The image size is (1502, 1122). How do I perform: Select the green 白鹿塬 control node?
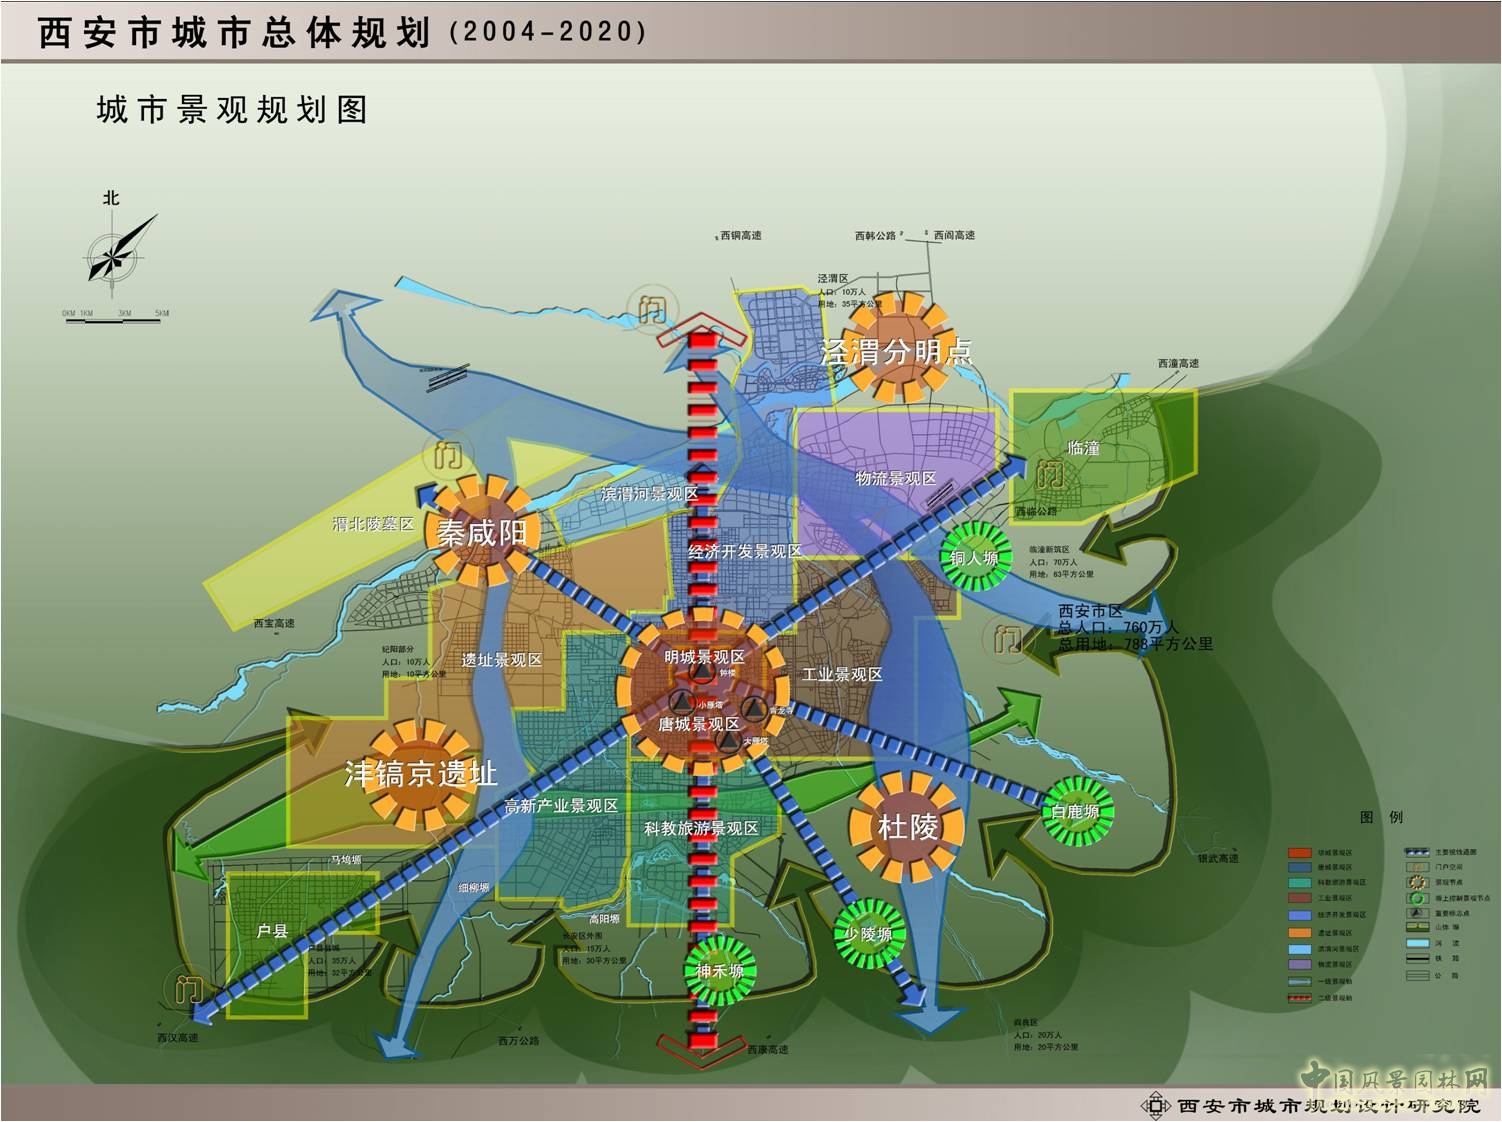(x=1074, y=811)
